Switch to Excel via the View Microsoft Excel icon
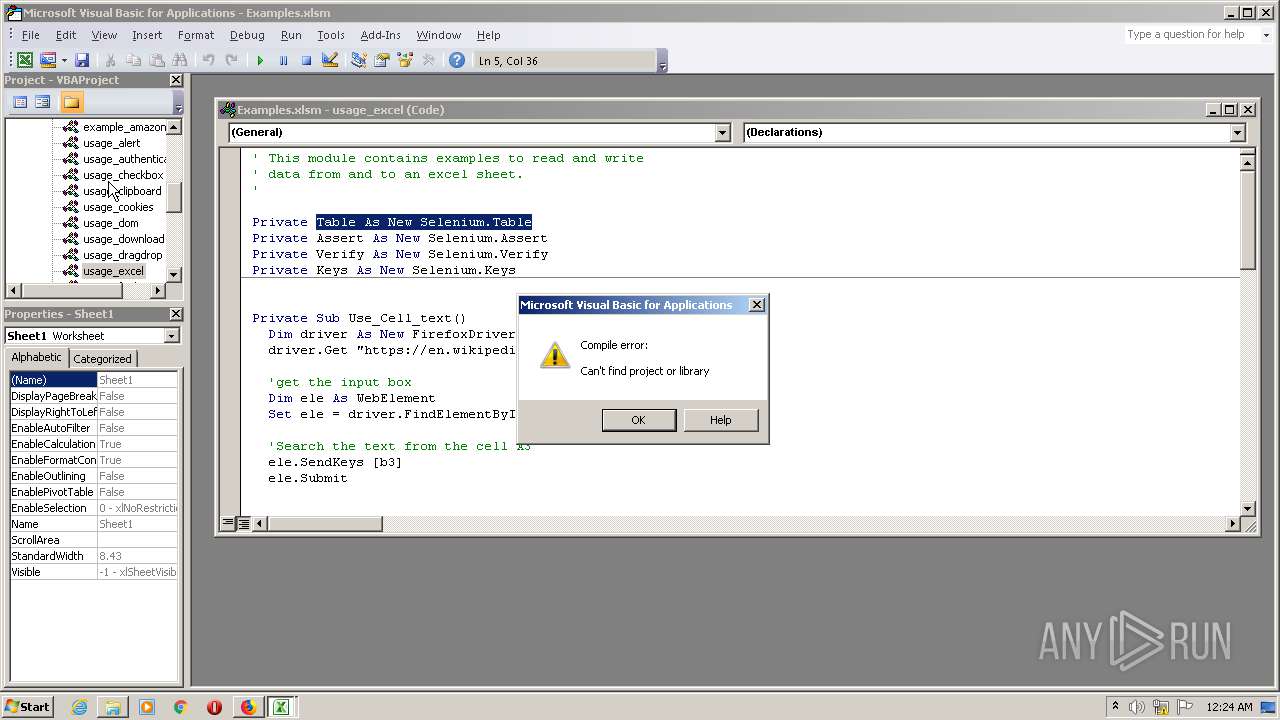Screen dimensions: 1280x720 (x=25, y=61)
